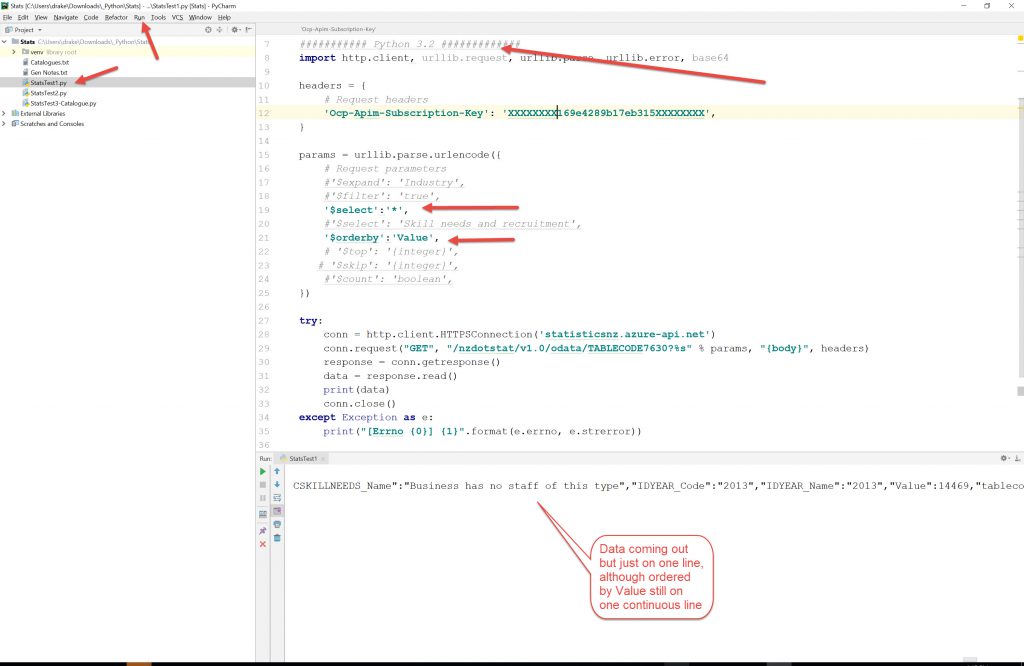This screenshot has width=1024, height=666.
Task: Toggle the soft-wrap icon in Run panel
Action: [277, 497]
